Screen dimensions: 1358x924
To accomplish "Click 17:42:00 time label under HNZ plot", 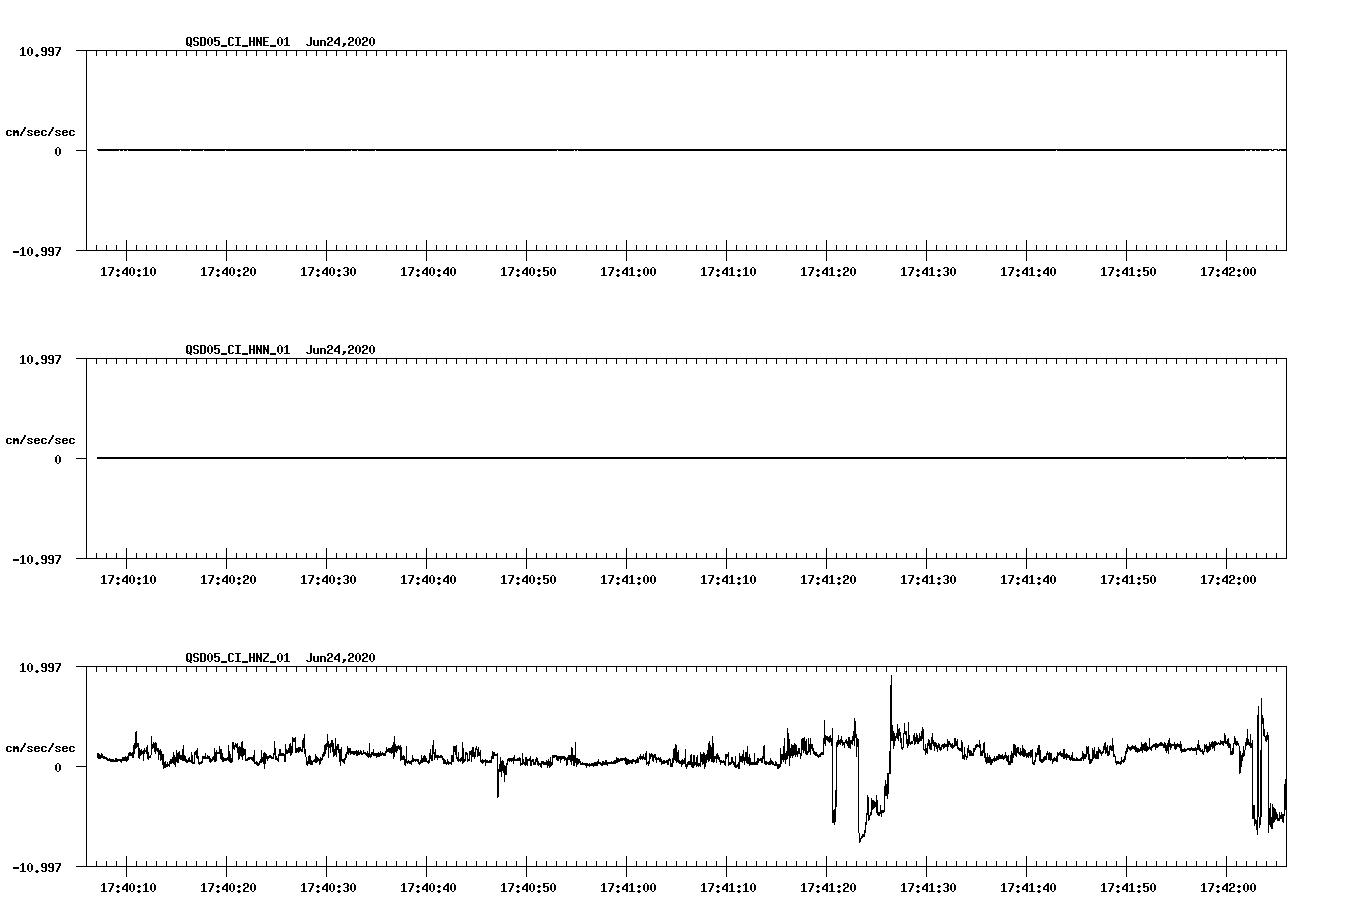I will click(1228, 887).
